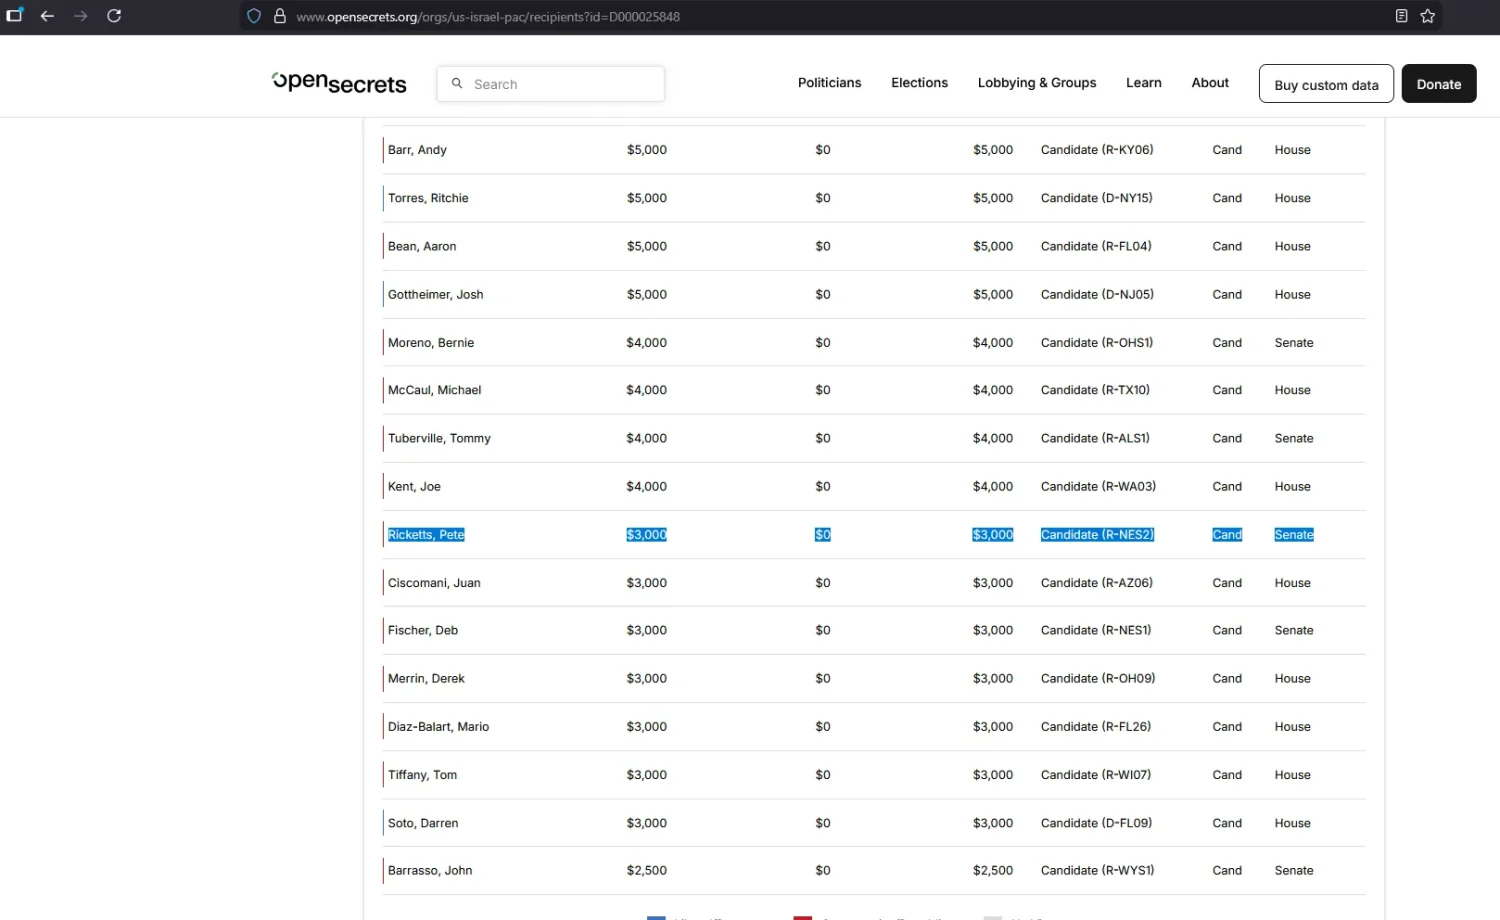1500x920 pixels.
Task: Click Candidate (R-KY06) cell
Action: tap(1097, 150)
